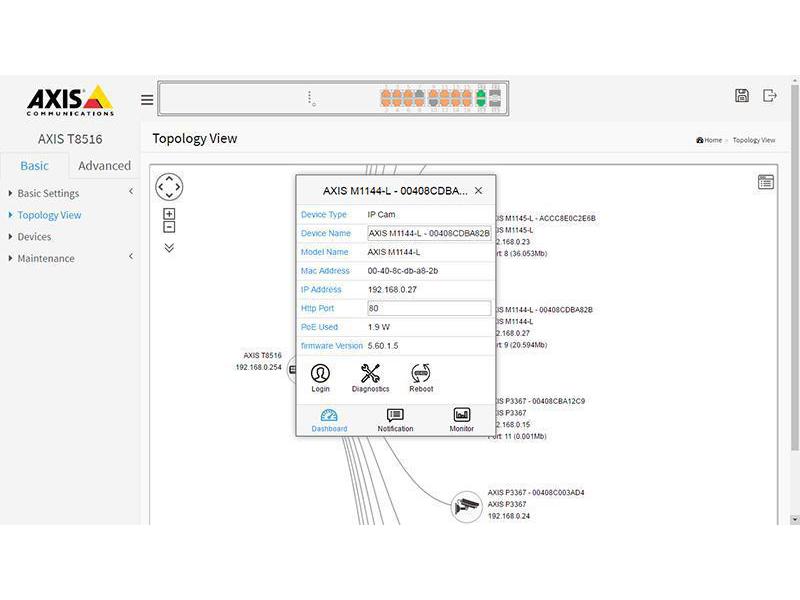Open Notification in the device dialog
This screenshot has height=600, width=800.
[396, 418]
